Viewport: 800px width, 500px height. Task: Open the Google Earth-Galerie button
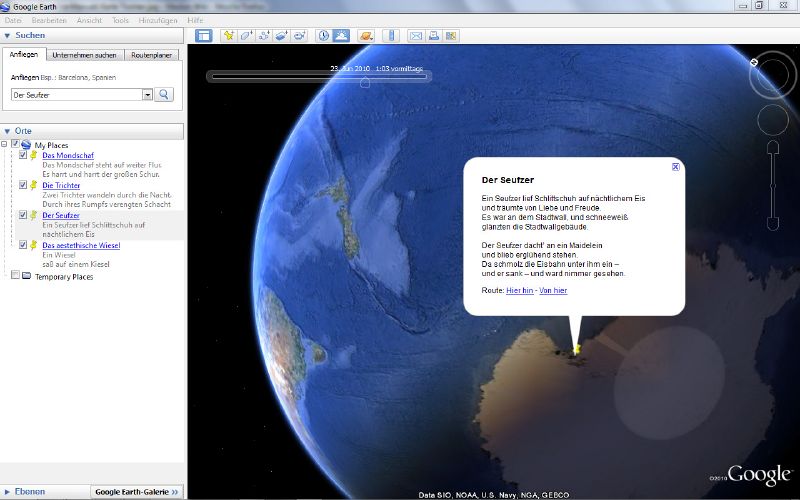137,492
